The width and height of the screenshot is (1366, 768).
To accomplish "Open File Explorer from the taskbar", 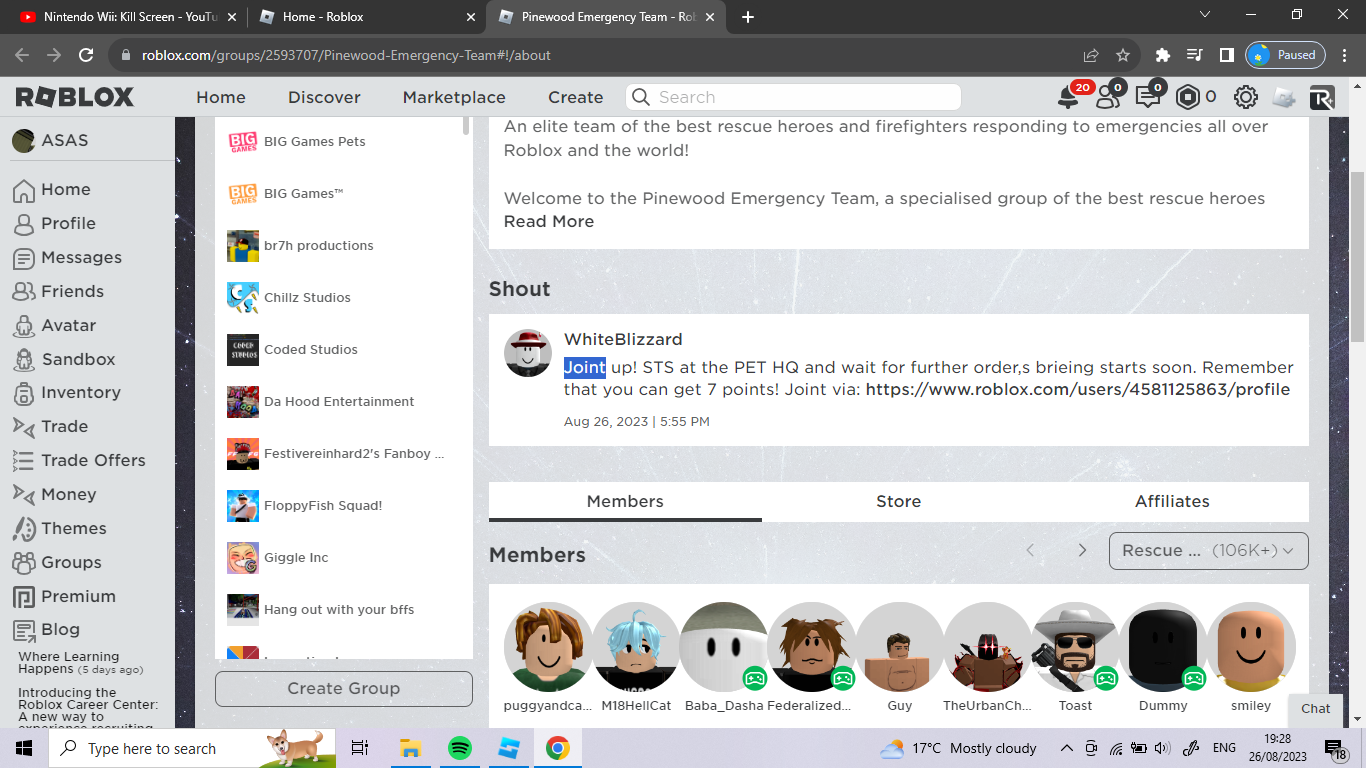I will [x=410, y=748].
